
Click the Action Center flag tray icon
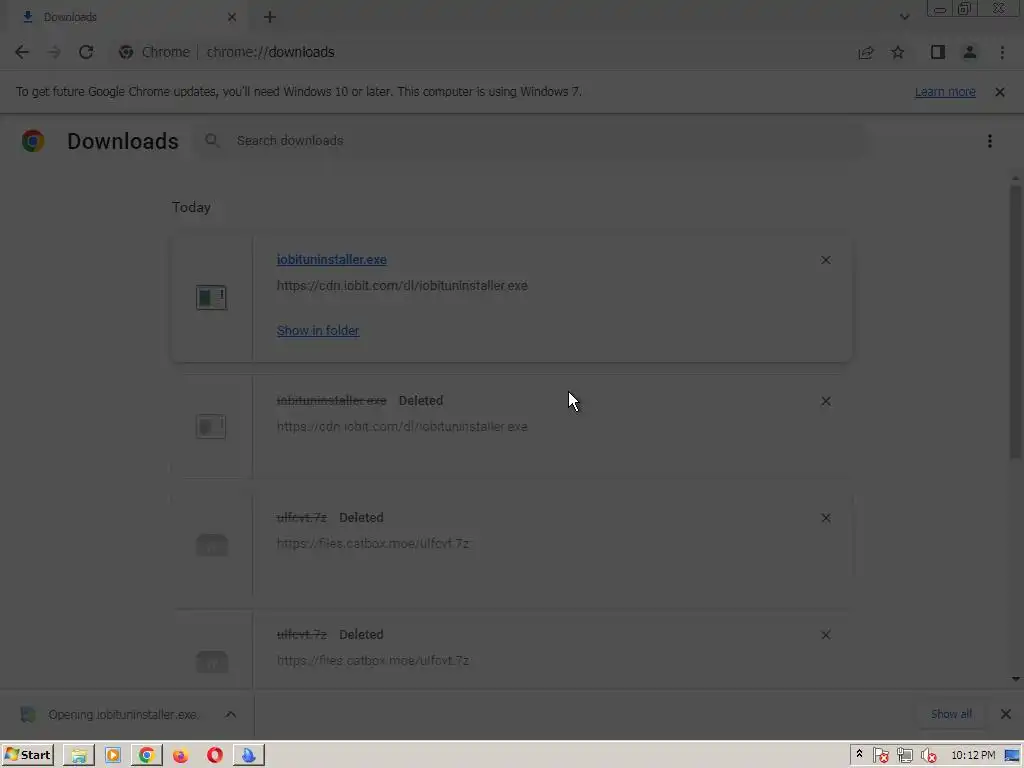[880, 756]
